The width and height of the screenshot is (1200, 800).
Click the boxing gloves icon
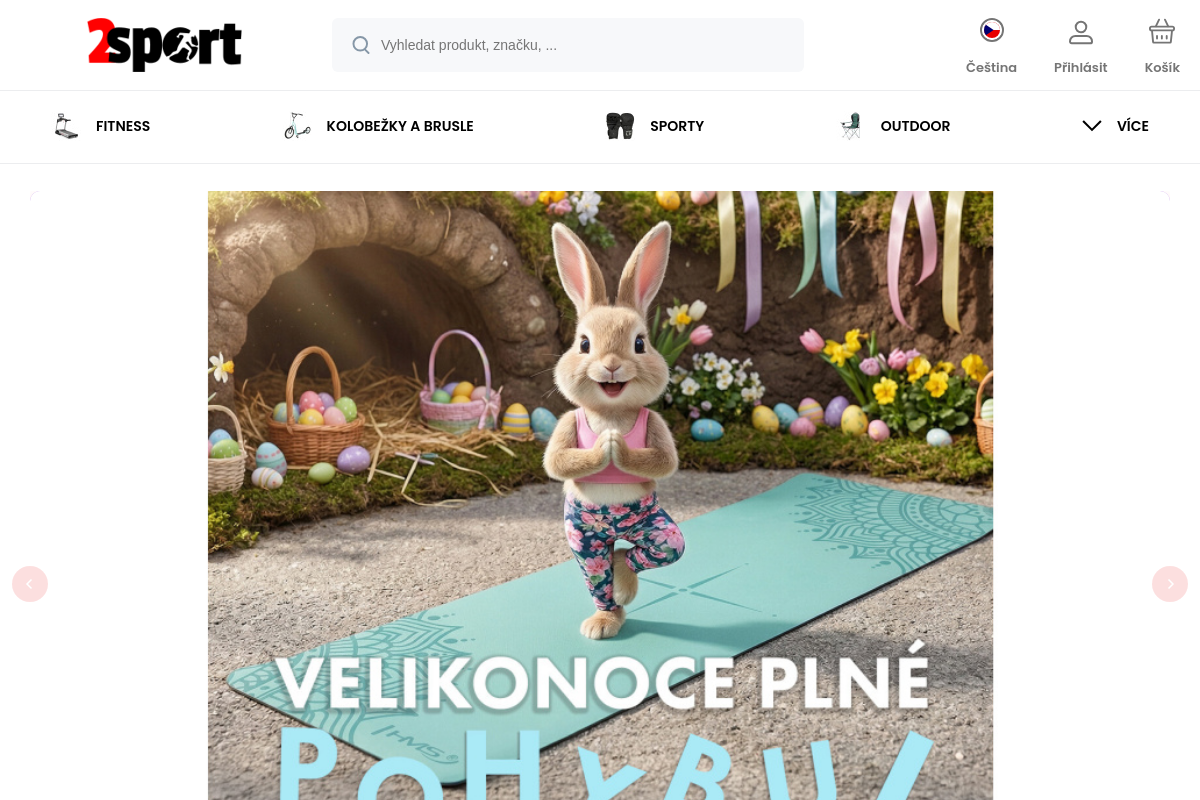(x=620, y=126)
